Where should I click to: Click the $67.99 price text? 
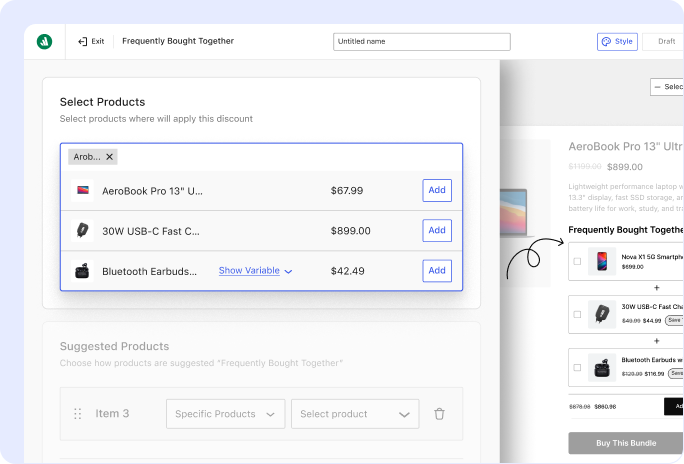(x=347, y=191)
